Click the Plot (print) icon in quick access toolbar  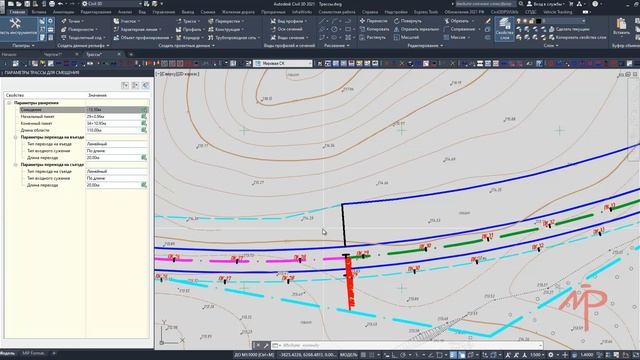52,4
